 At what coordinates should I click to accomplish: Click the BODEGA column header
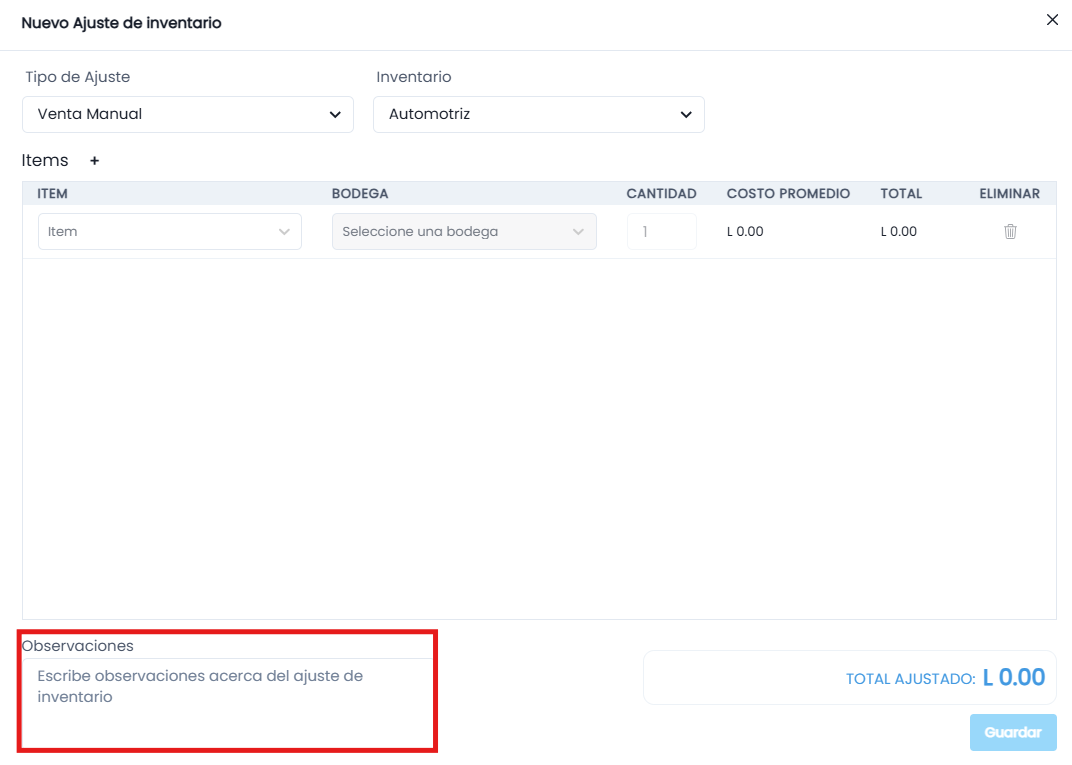pyautogui.click(x=360, y=193)
